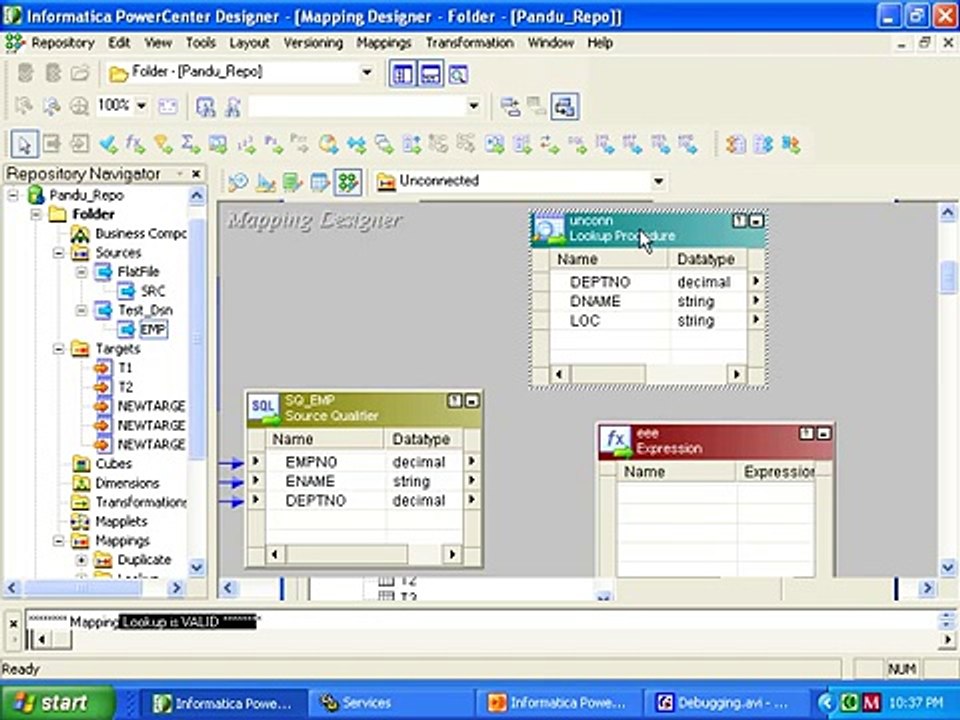
Task: Toggle the Navigator window button
Action: [x=402, y=75]
